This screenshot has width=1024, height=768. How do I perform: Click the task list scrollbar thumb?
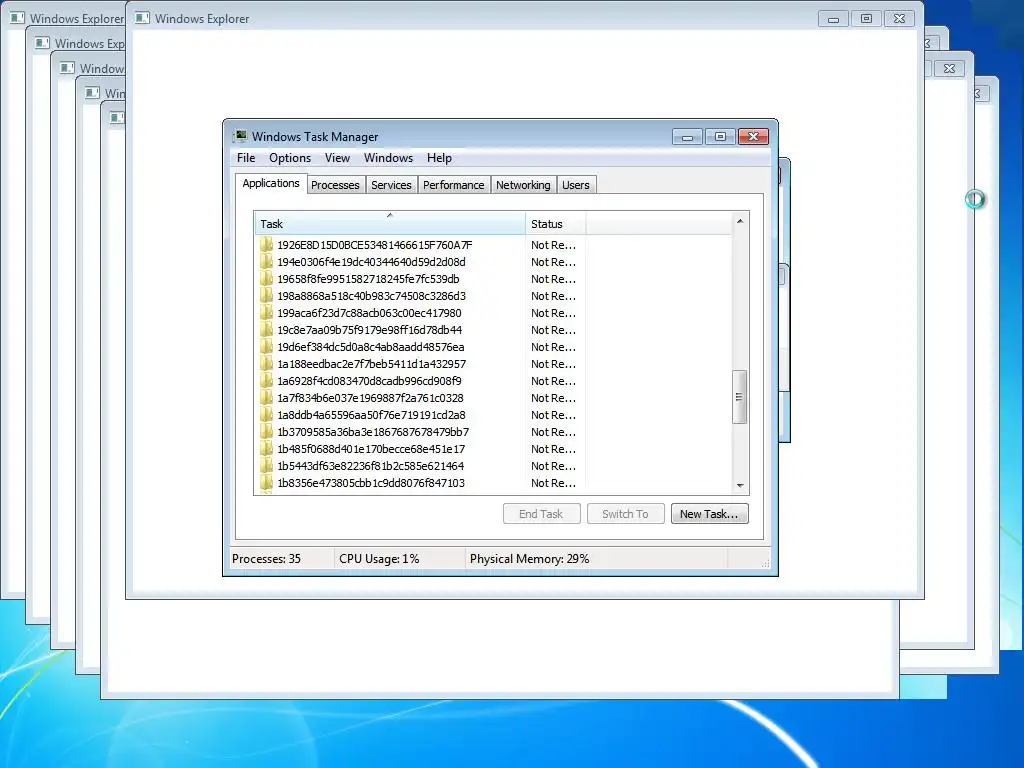[739, 397]
